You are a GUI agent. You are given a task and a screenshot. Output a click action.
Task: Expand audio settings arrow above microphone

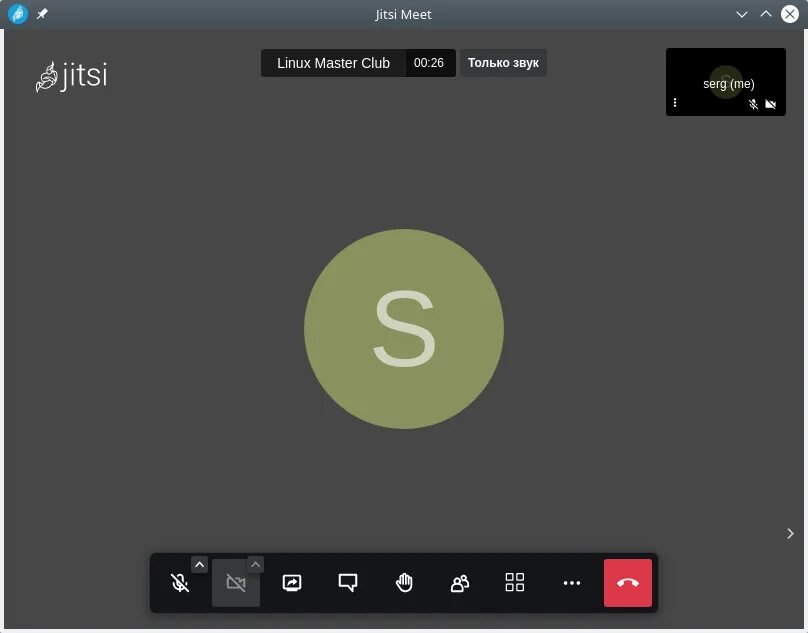[x=199, y=564]
